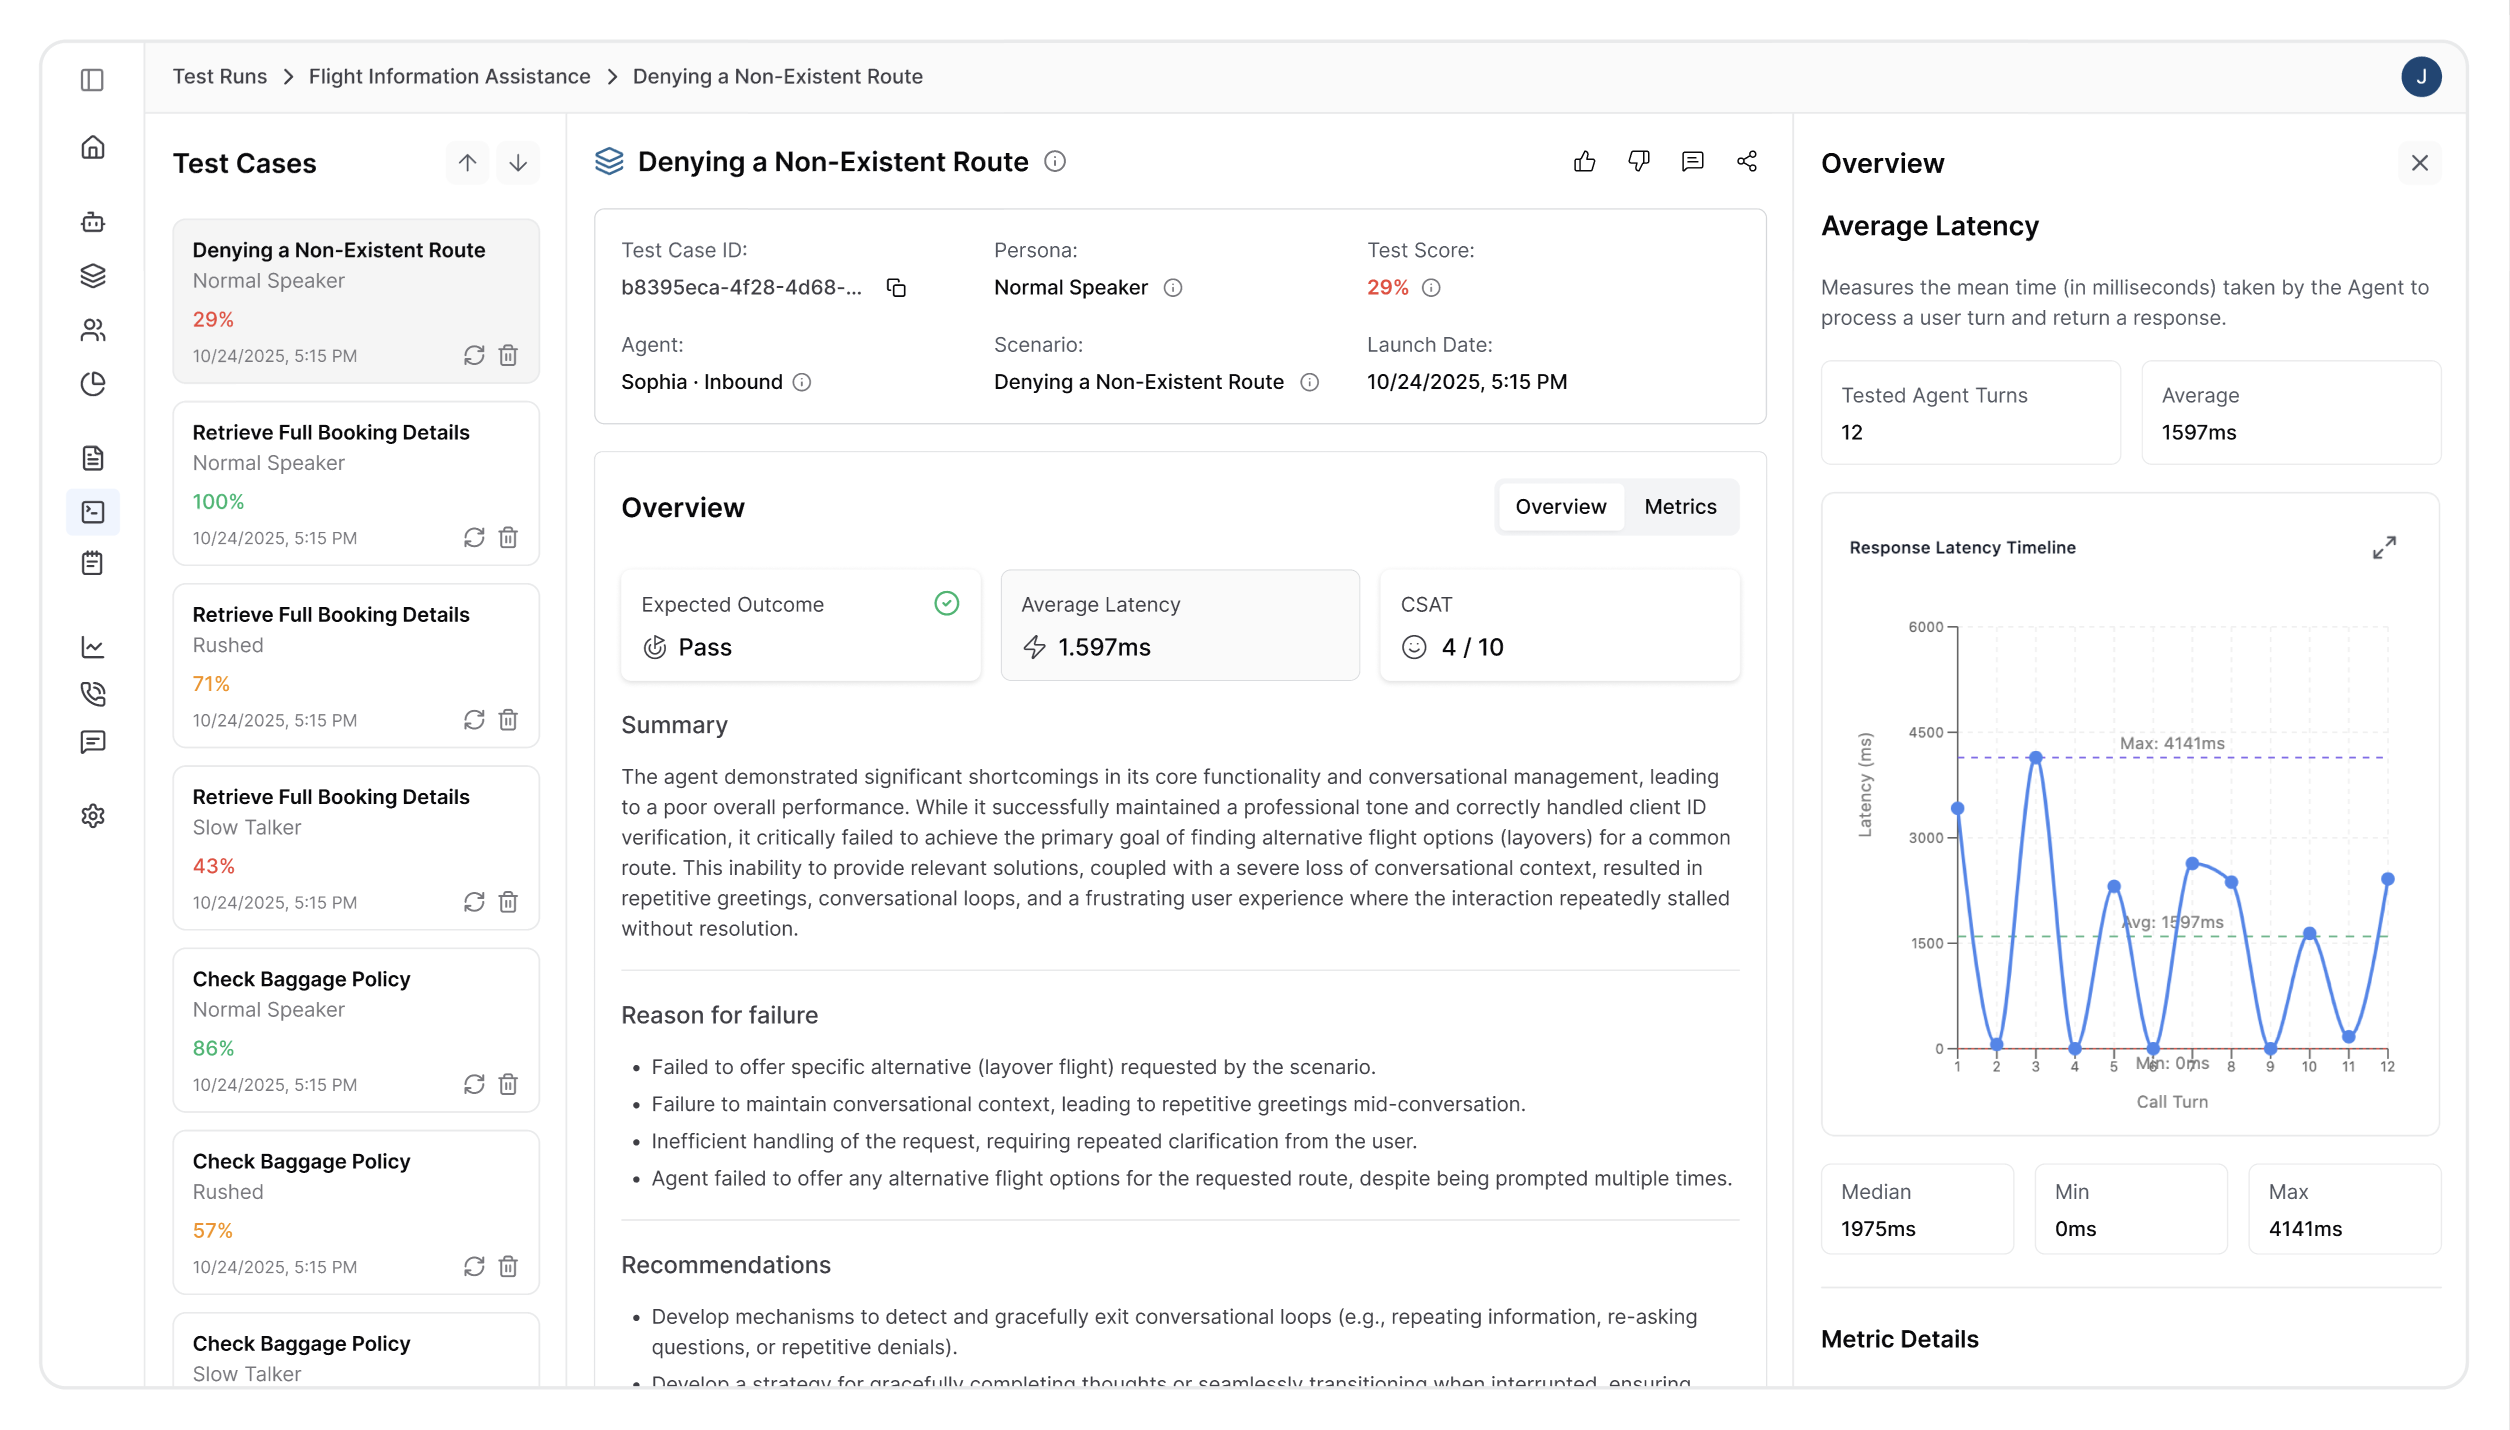Go to Test Runs breadcrumb

click(219, 77)
